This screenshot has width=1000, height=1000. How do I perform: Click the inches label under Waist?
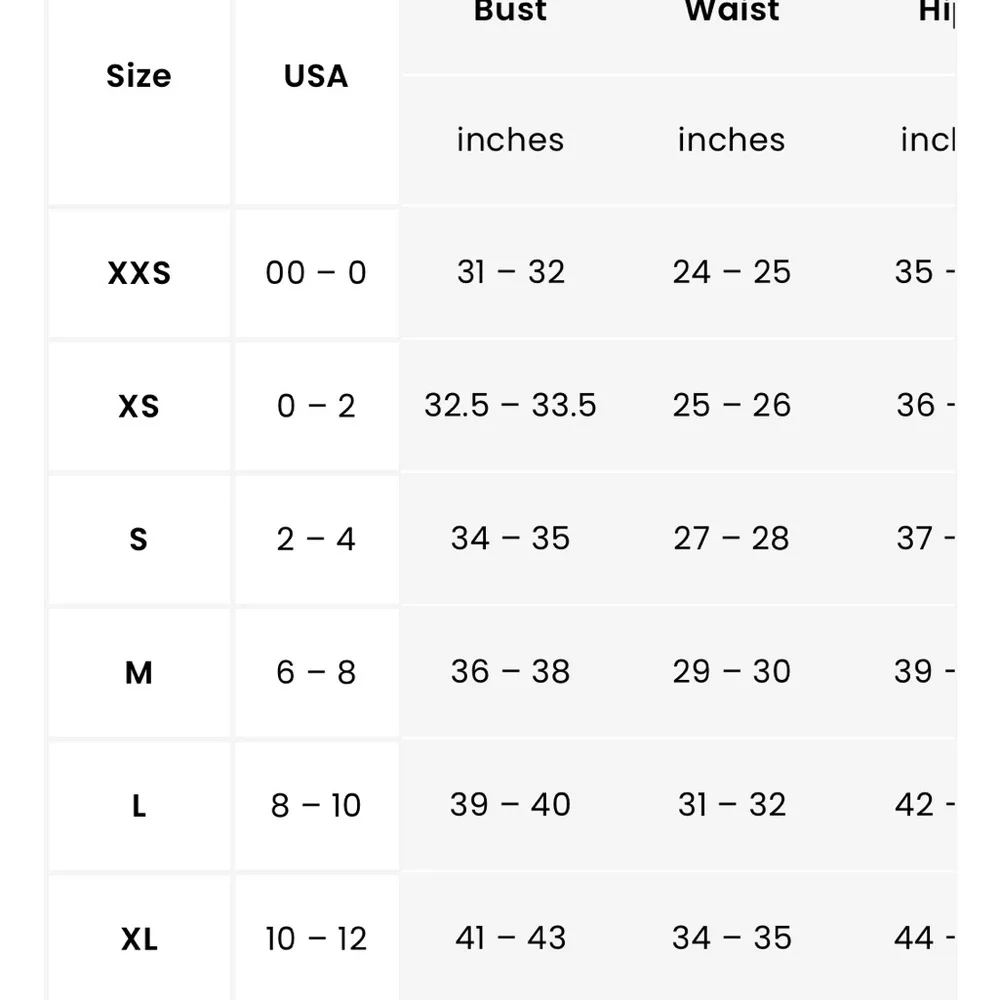click(x=732, y=140)
